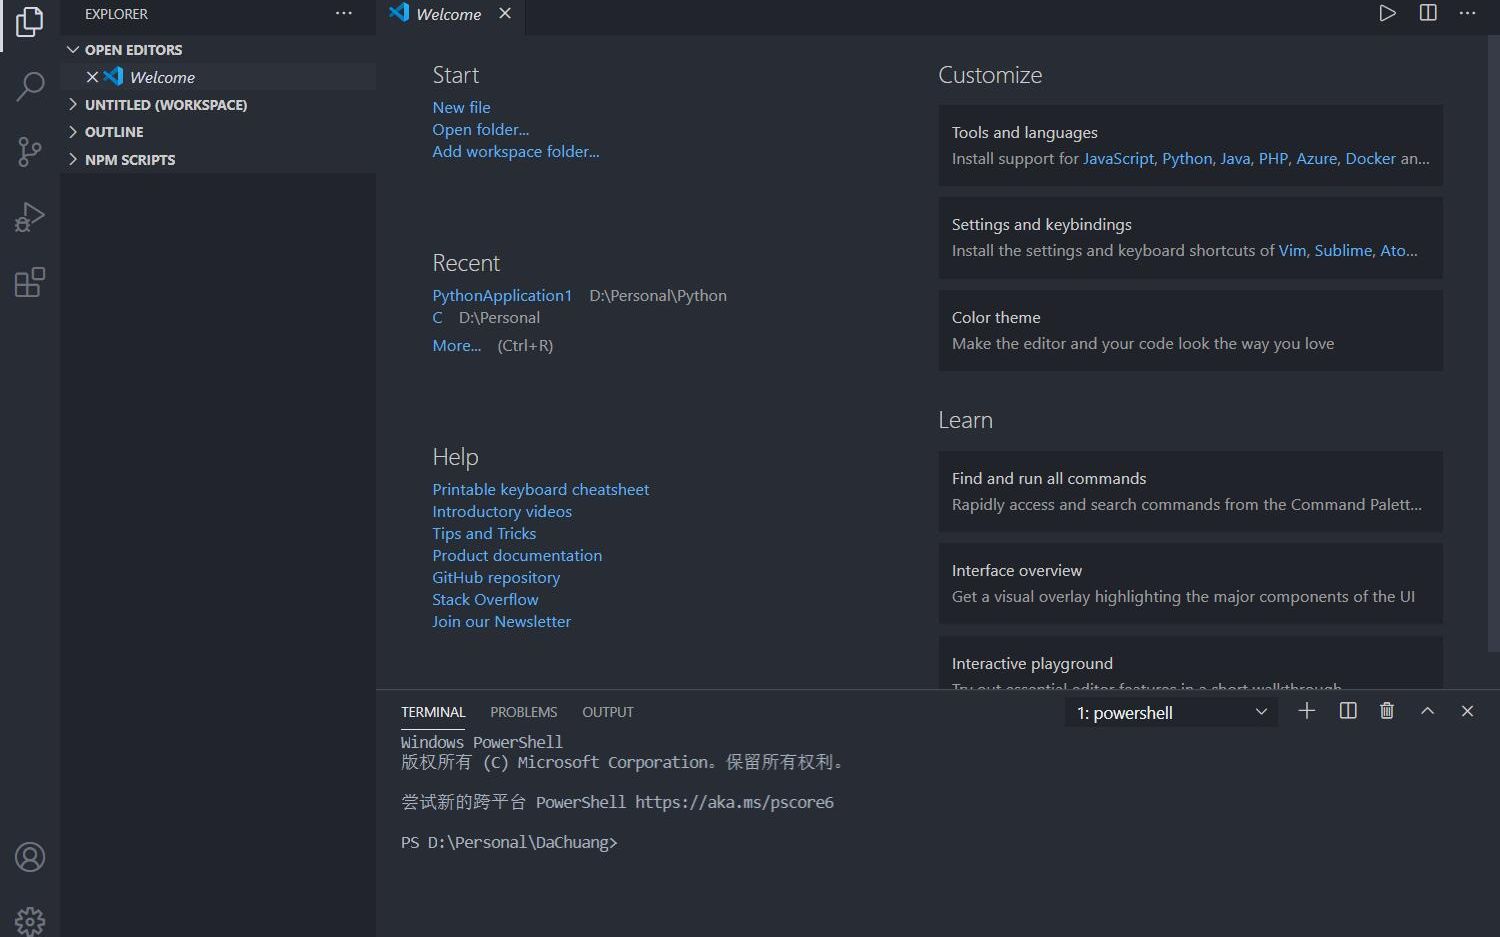Open the Source Control view icon
Image resolution: width=1500 pixels, height=937 pixels.
(30, 152)
